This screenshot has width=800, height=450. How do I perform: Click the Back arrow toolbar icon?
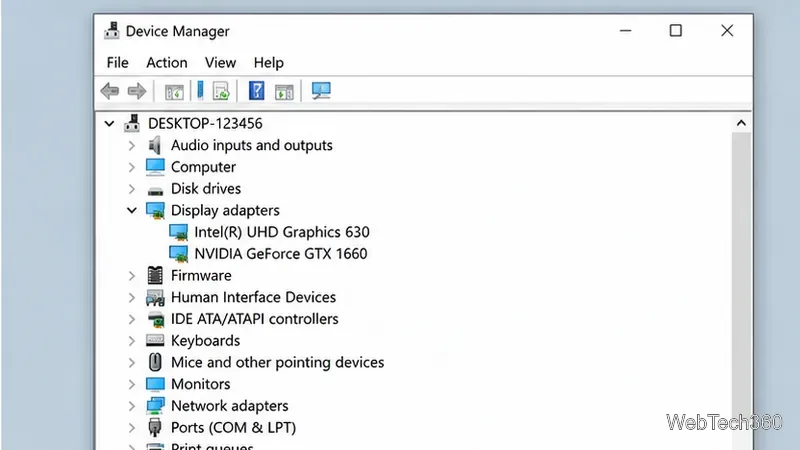[x=110, y=91]
